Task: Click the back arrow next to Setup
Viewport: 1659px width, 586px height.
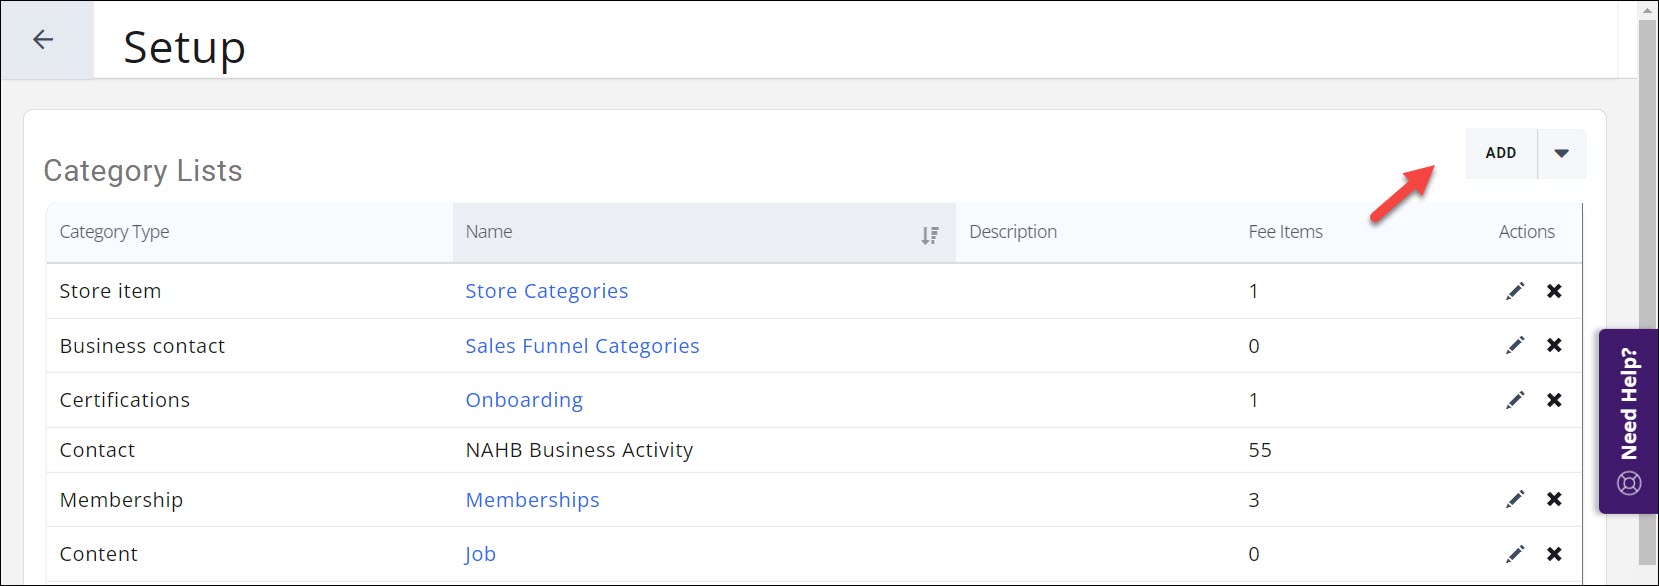Action: click(x=43, y=40)
